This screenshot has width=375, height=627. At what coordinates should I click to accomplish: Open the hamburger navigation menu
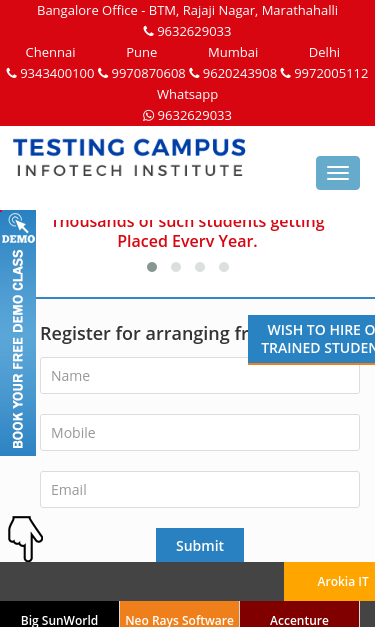point(338,173)
